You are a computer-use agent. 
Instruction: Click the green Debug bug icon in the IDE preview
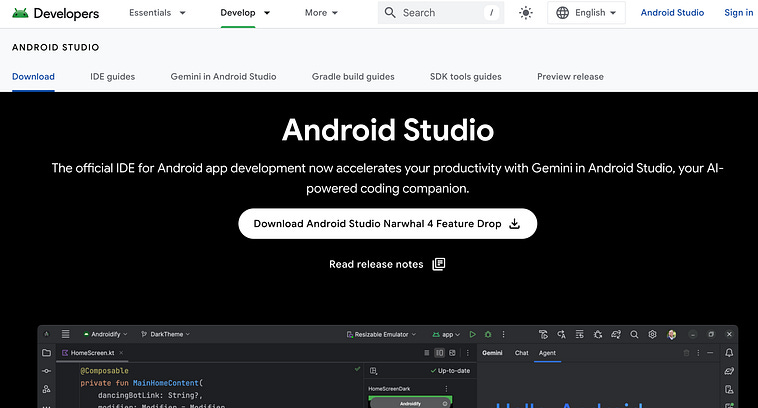[x=488, y=334]
